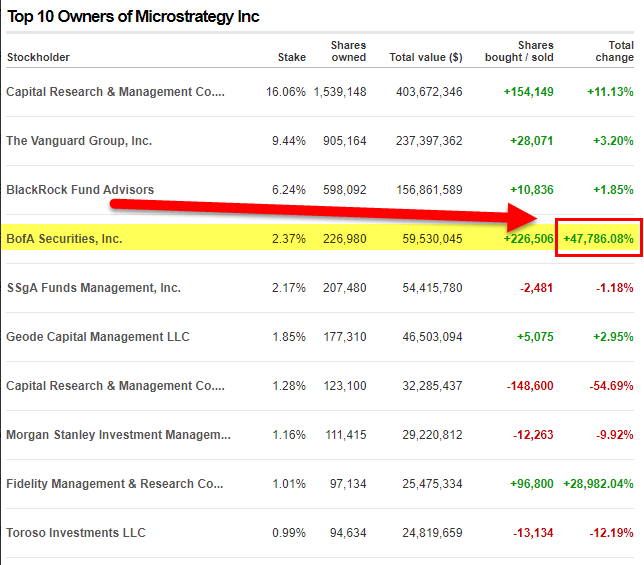Open Capital Research entry with 1.28% stake
The height and width of the screenshot is (565, 644).
point(115,386)
